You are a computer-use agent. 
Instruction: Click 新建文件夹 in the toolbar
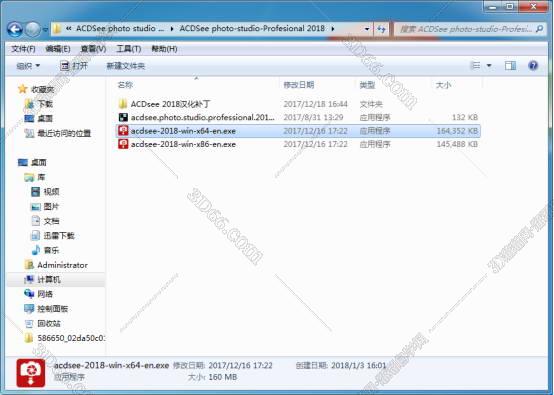click(126, 66)
